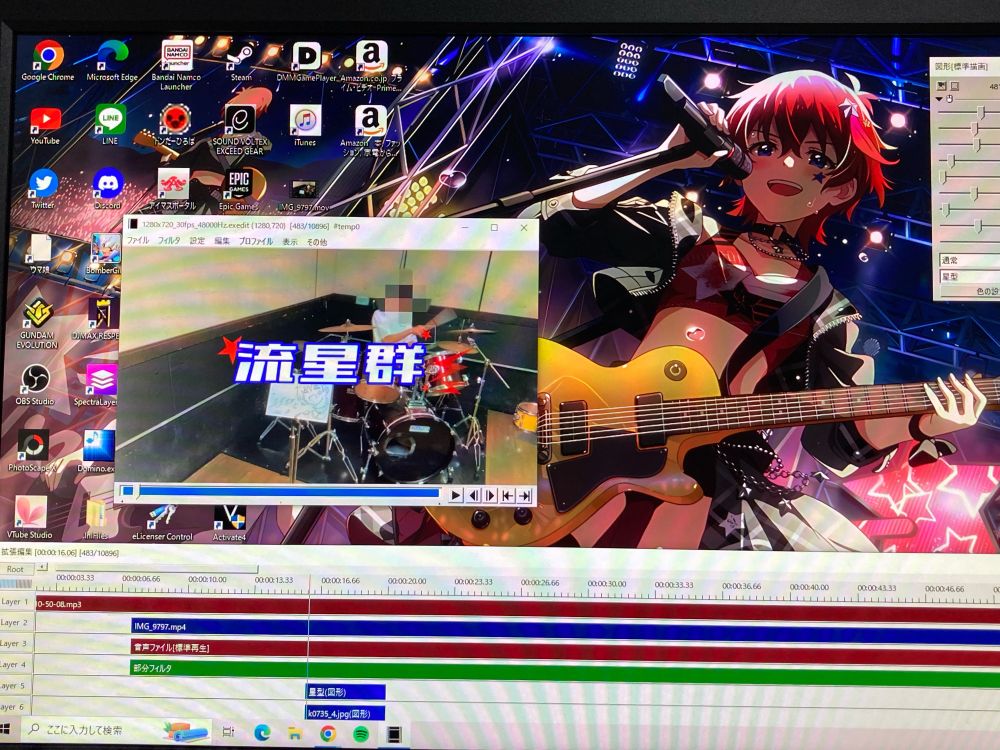
Task: Step back one frame in preview
Action: [x=473, y=496]
